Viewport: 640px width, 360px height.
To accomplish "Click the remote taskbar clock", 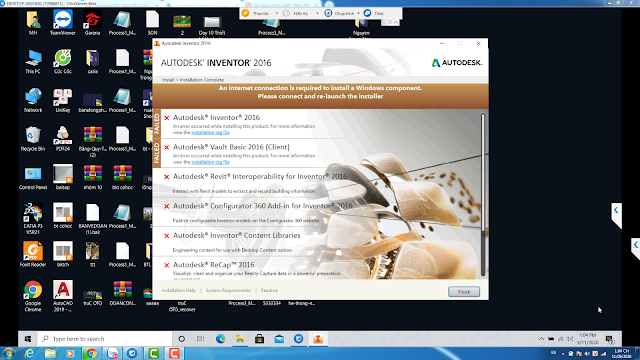I will point(588,339).
